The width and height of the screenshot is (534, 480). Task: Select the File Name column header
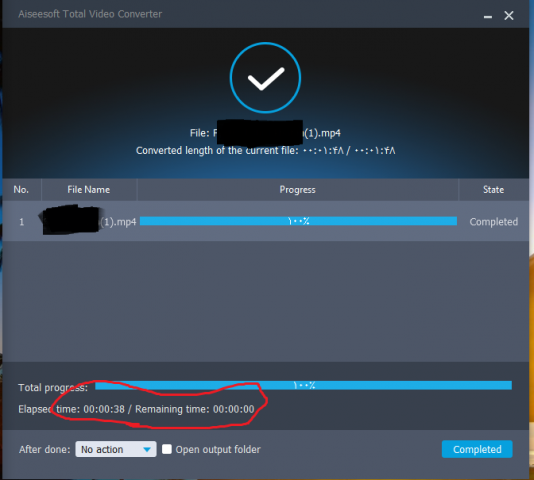tap(89, 189)
